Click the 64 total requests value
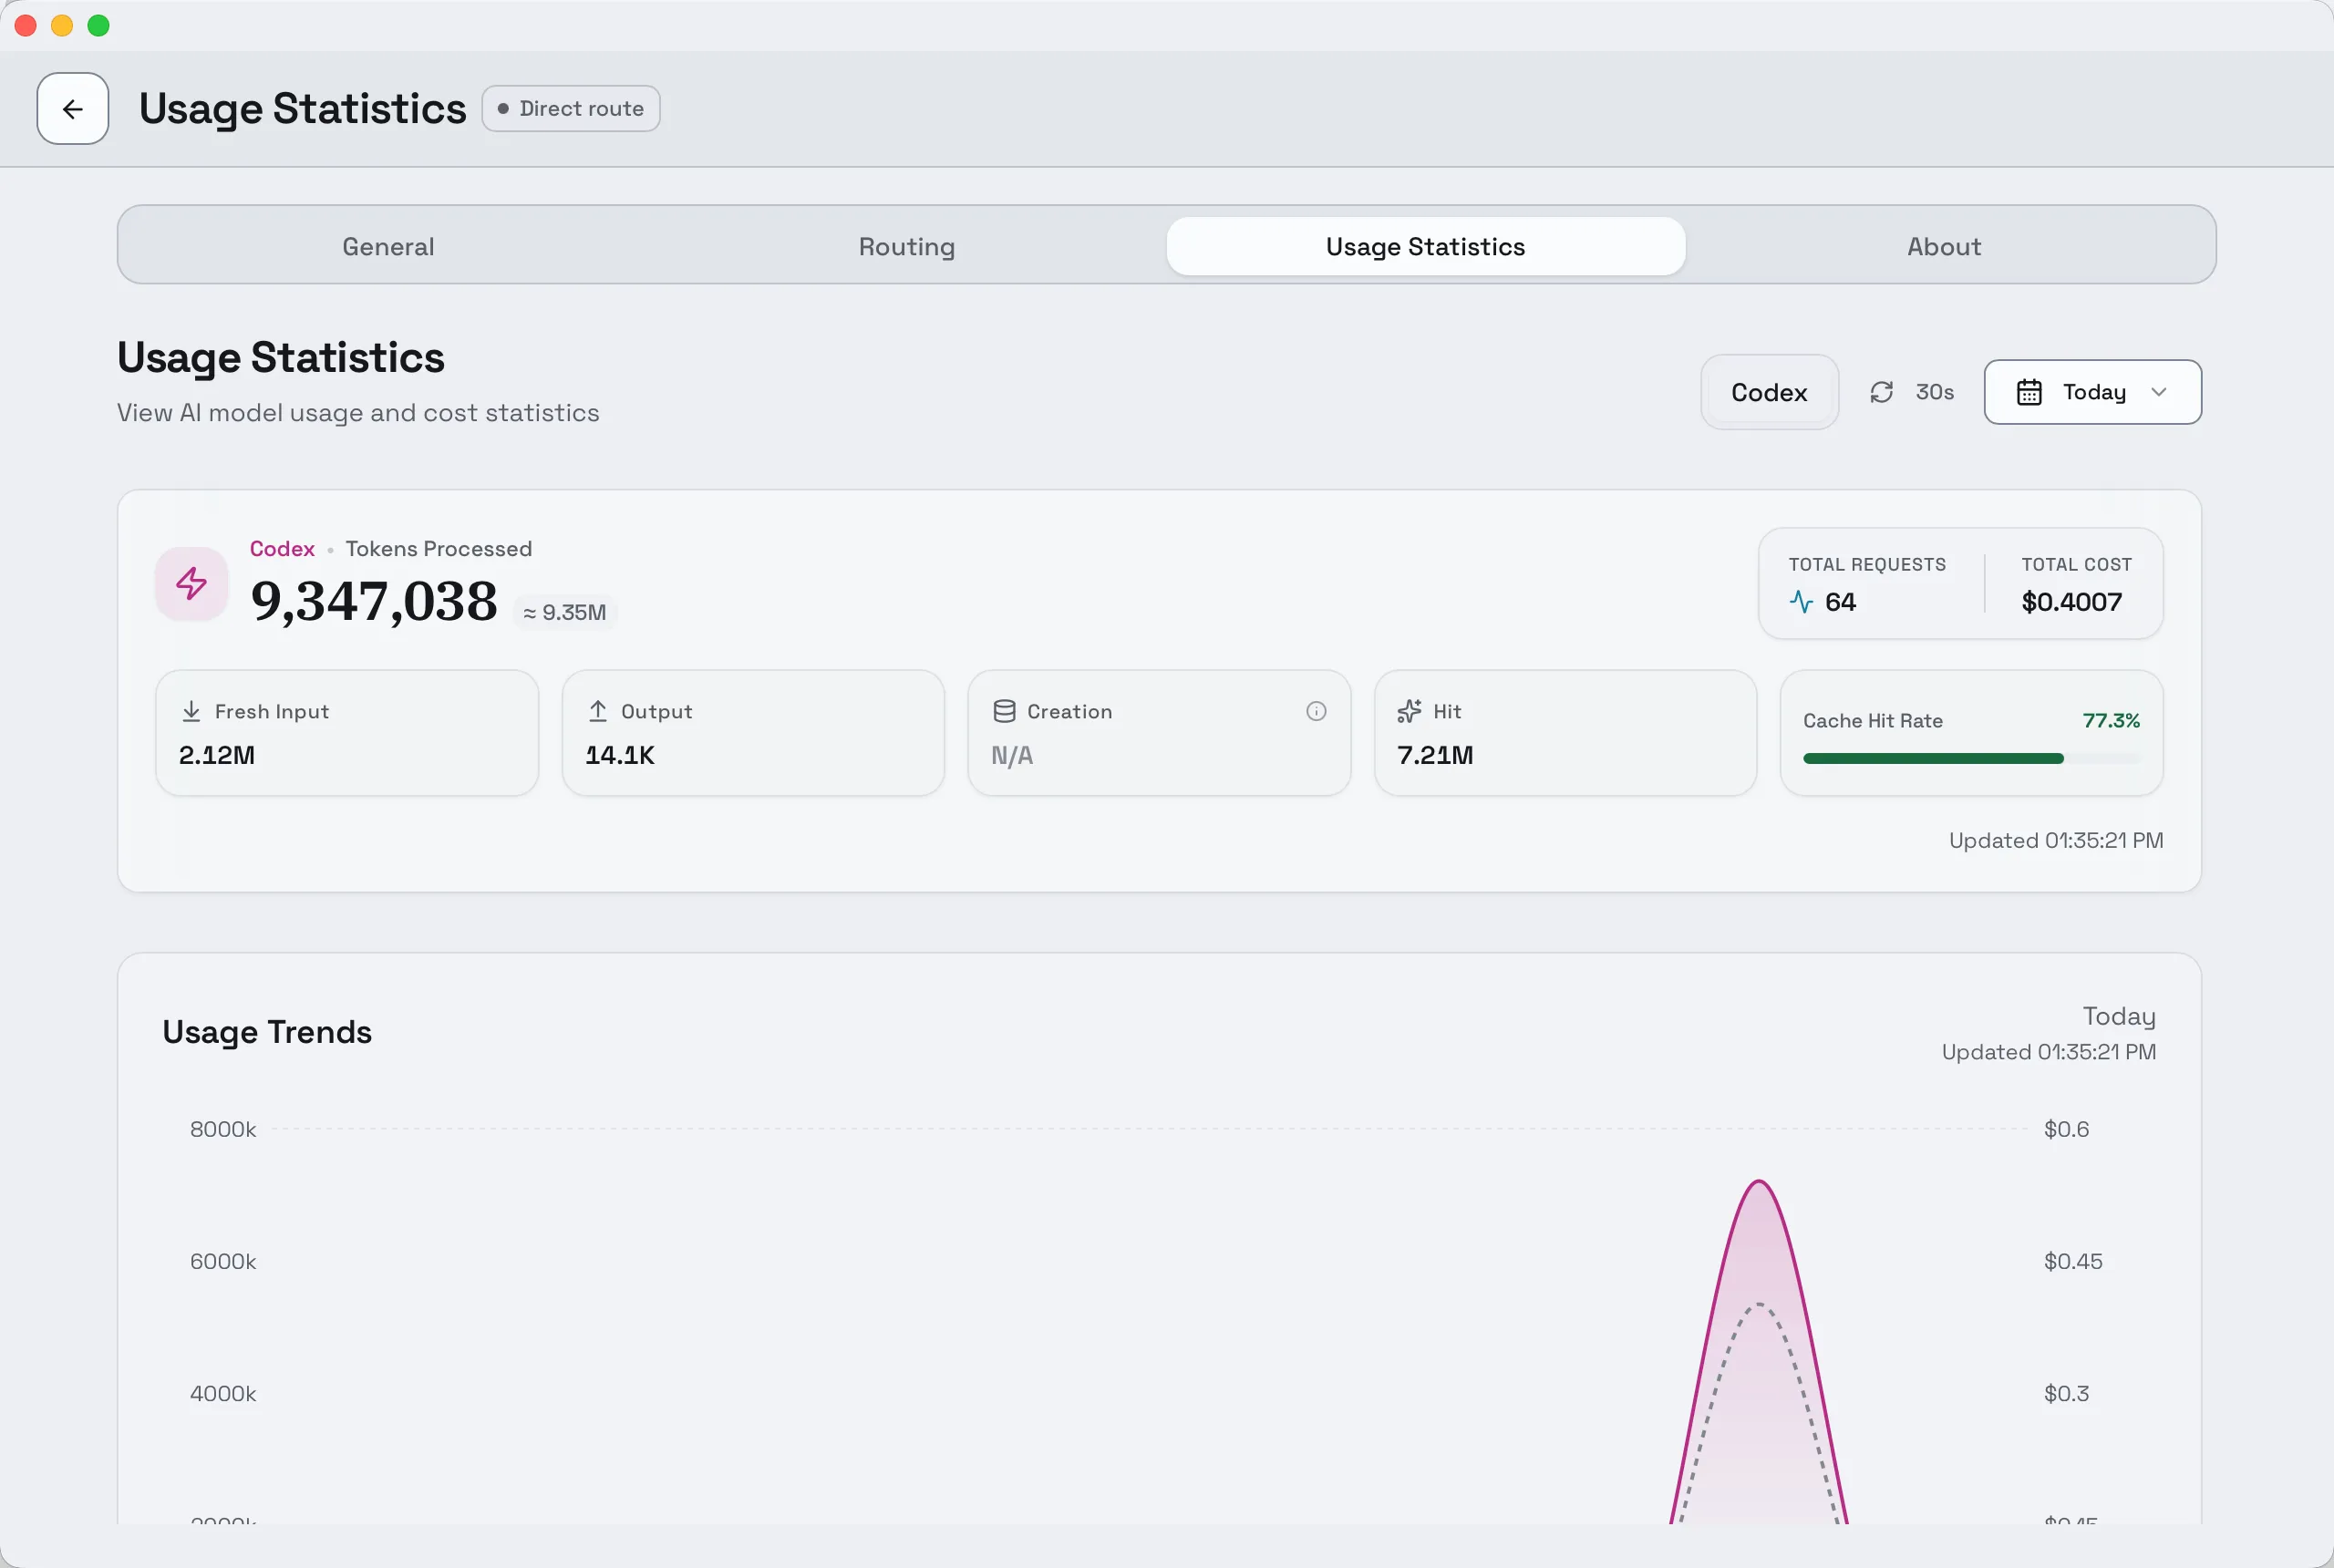Screen dimensions: 2334x1568 pyautogui.click(x=1840, y=602)
